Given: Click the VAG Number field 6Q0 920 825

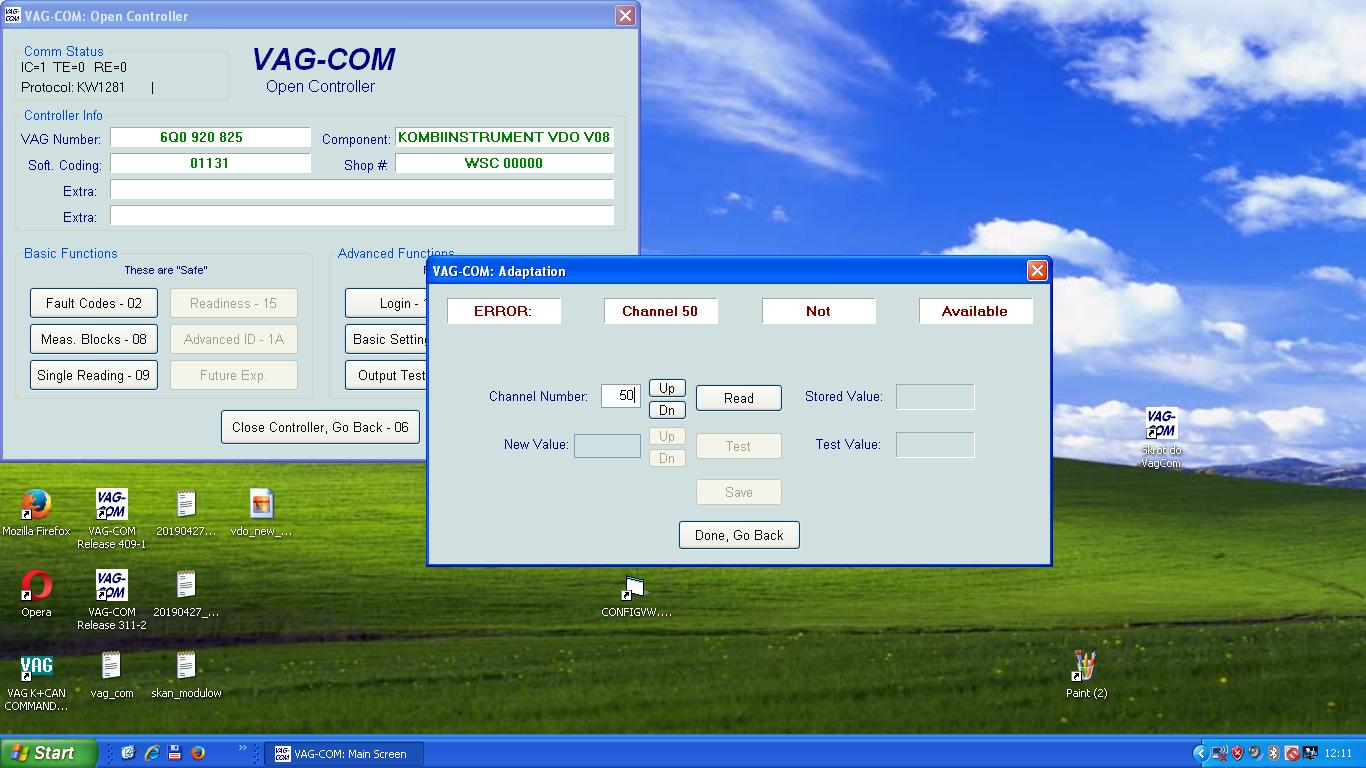Looking at the screenshot, I should pyautogui.click(x=211, y=137).
